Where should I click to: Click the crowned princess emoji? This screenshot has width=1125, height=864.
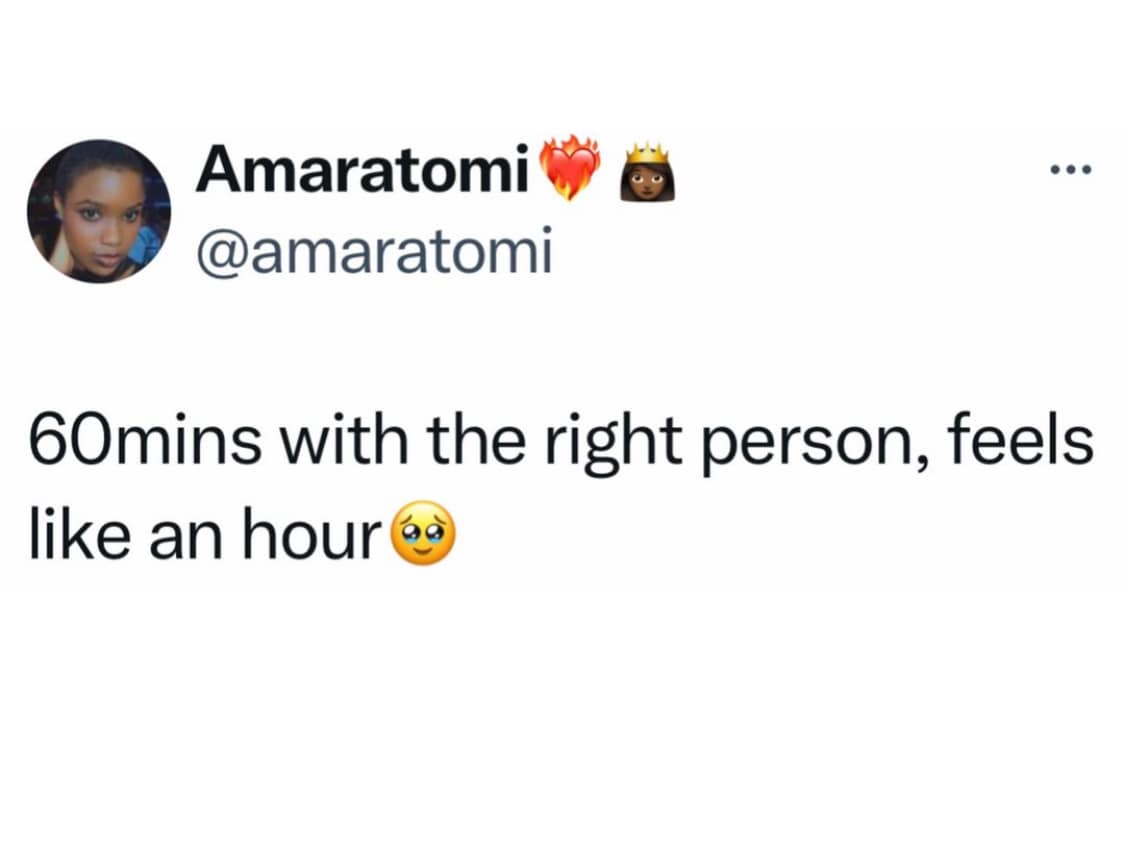(x=646, y=172)
